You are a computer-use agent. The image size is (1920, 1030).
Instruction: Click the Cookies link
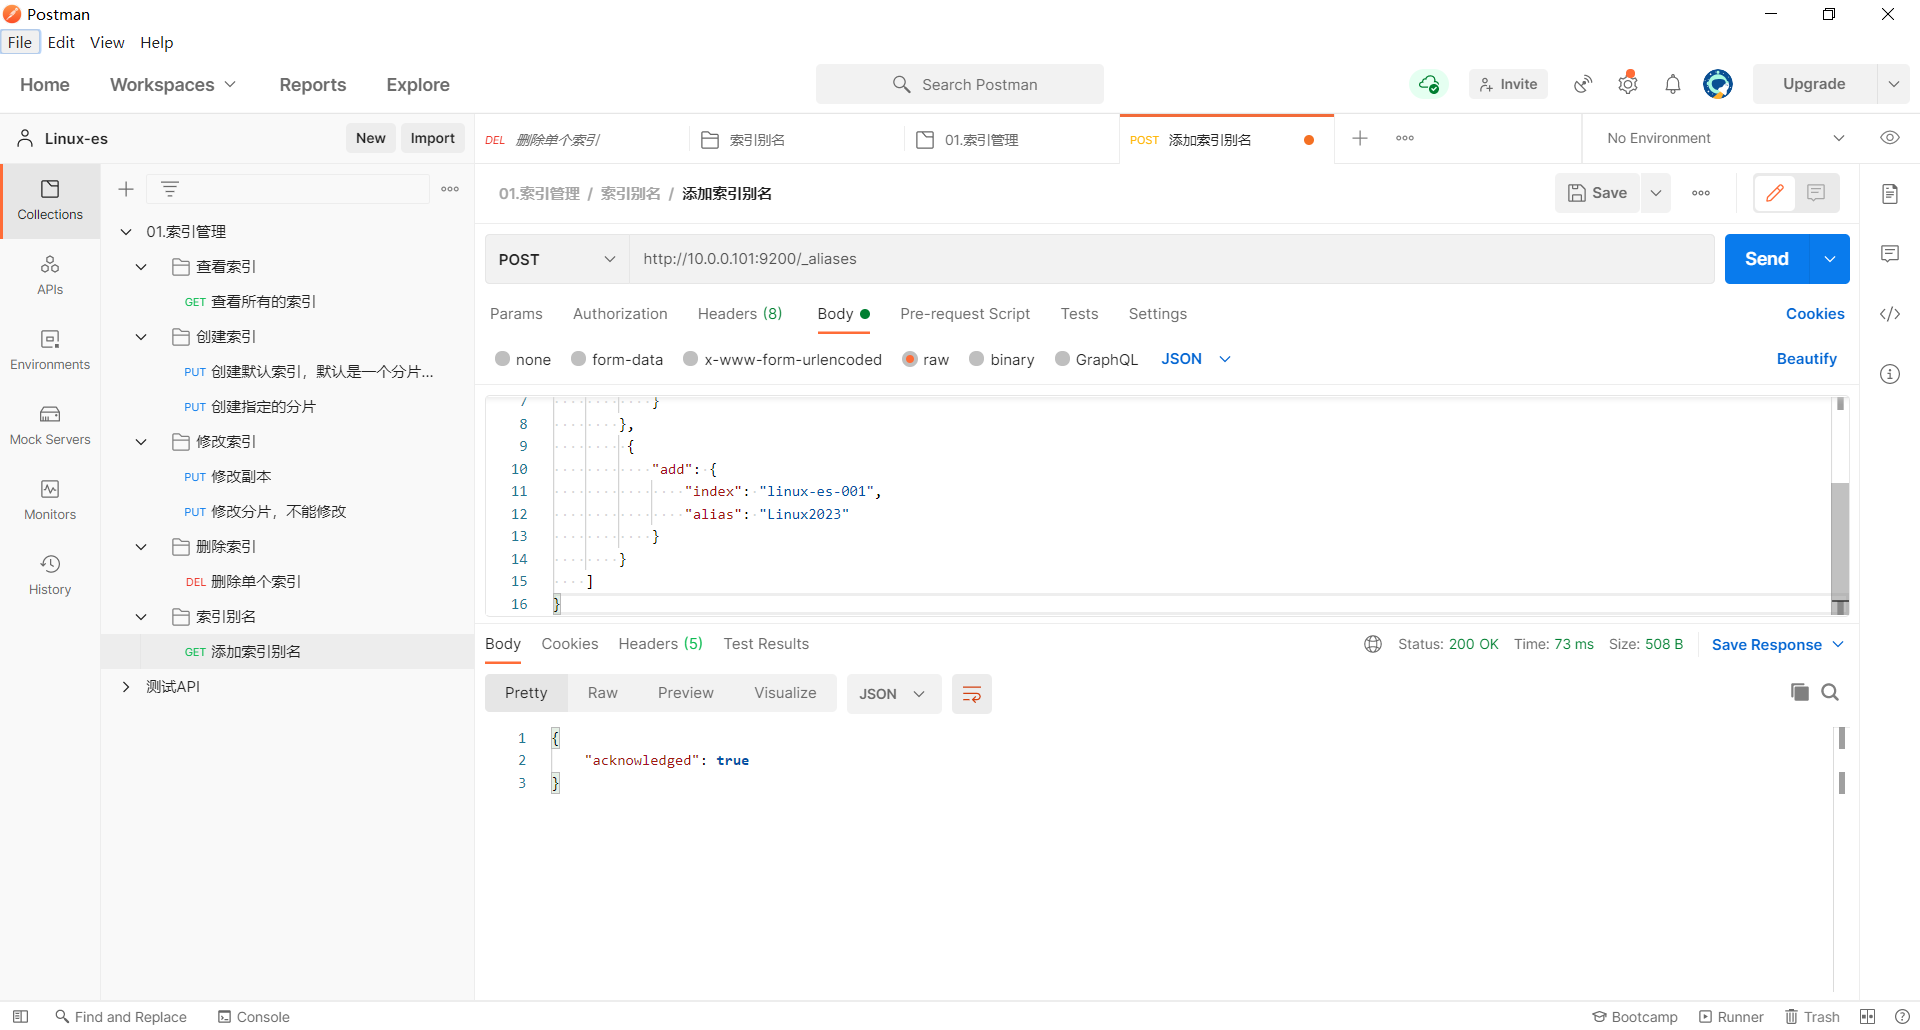pyautogui.click(x=1815, y=314)
